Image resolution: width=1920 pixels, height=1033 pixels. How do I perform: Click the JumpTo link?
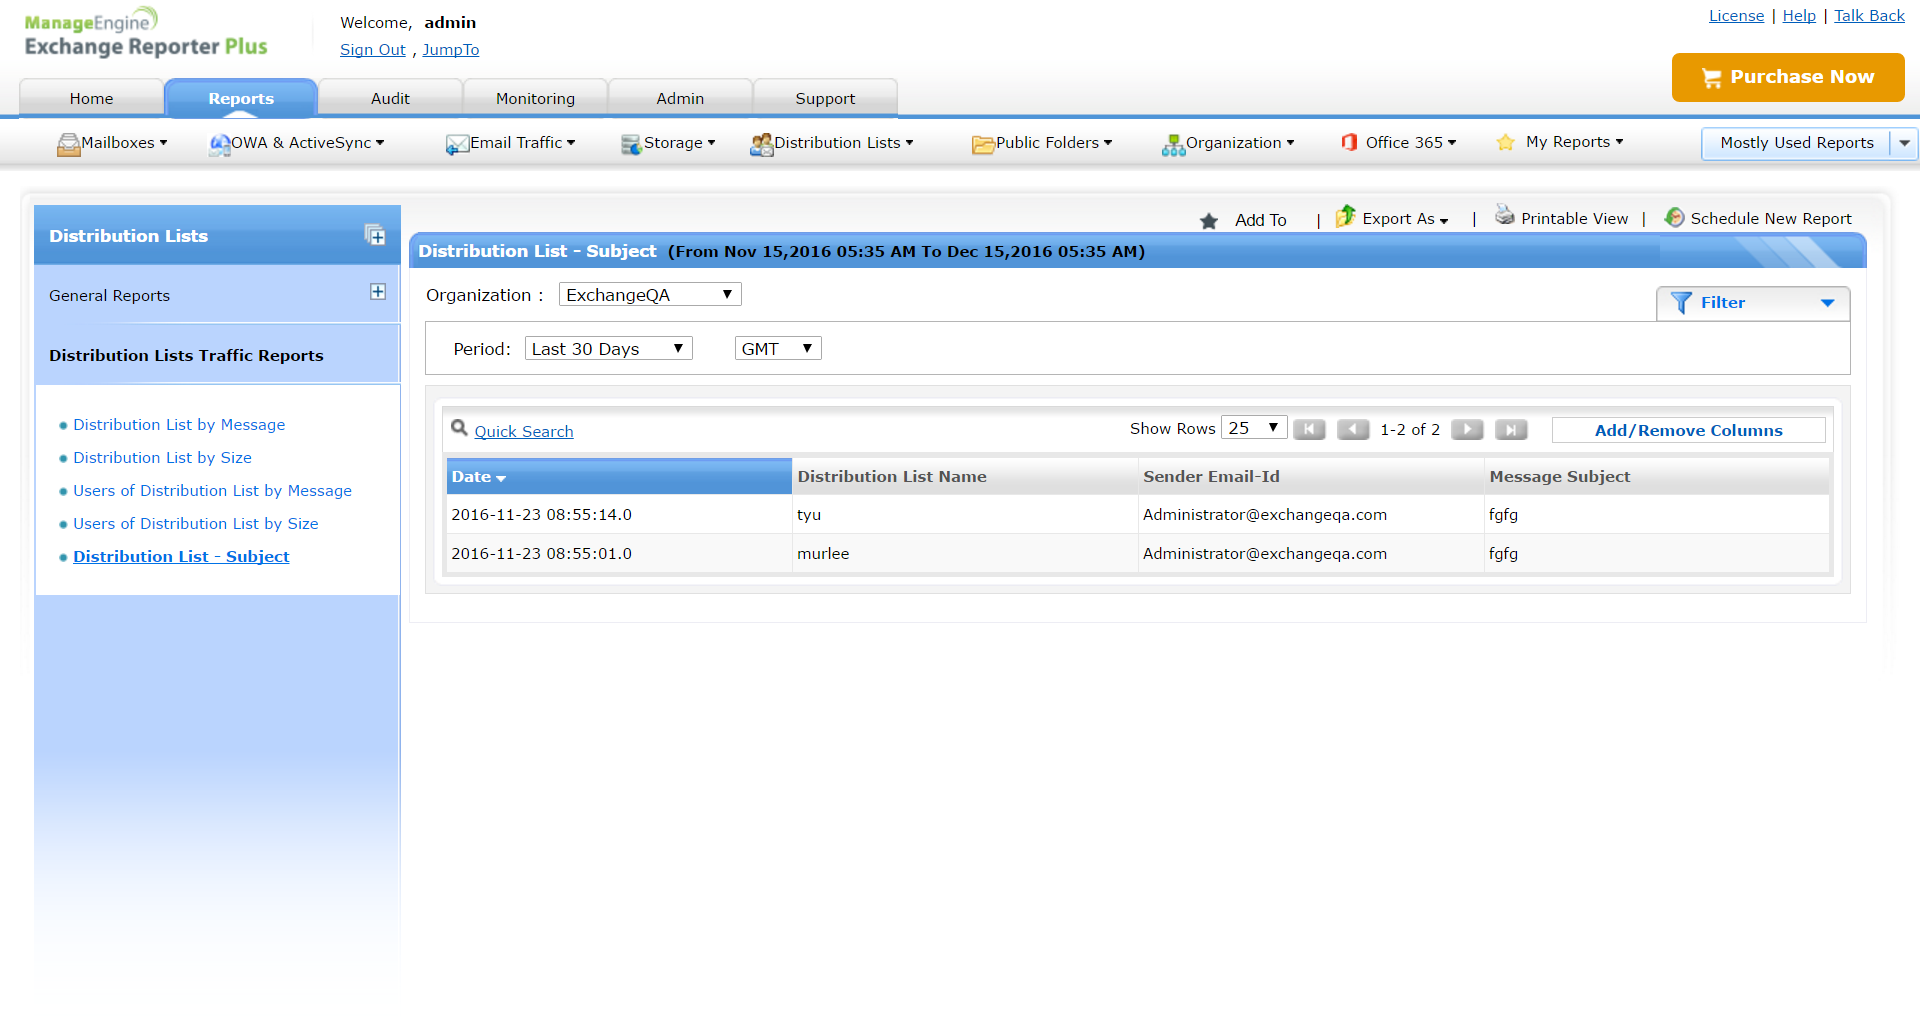[x=451, y=50]
